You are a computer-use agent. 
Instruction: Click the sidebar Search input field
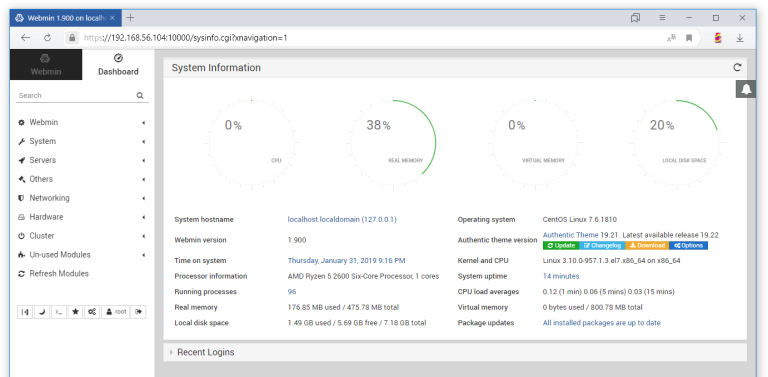point(76,95)
